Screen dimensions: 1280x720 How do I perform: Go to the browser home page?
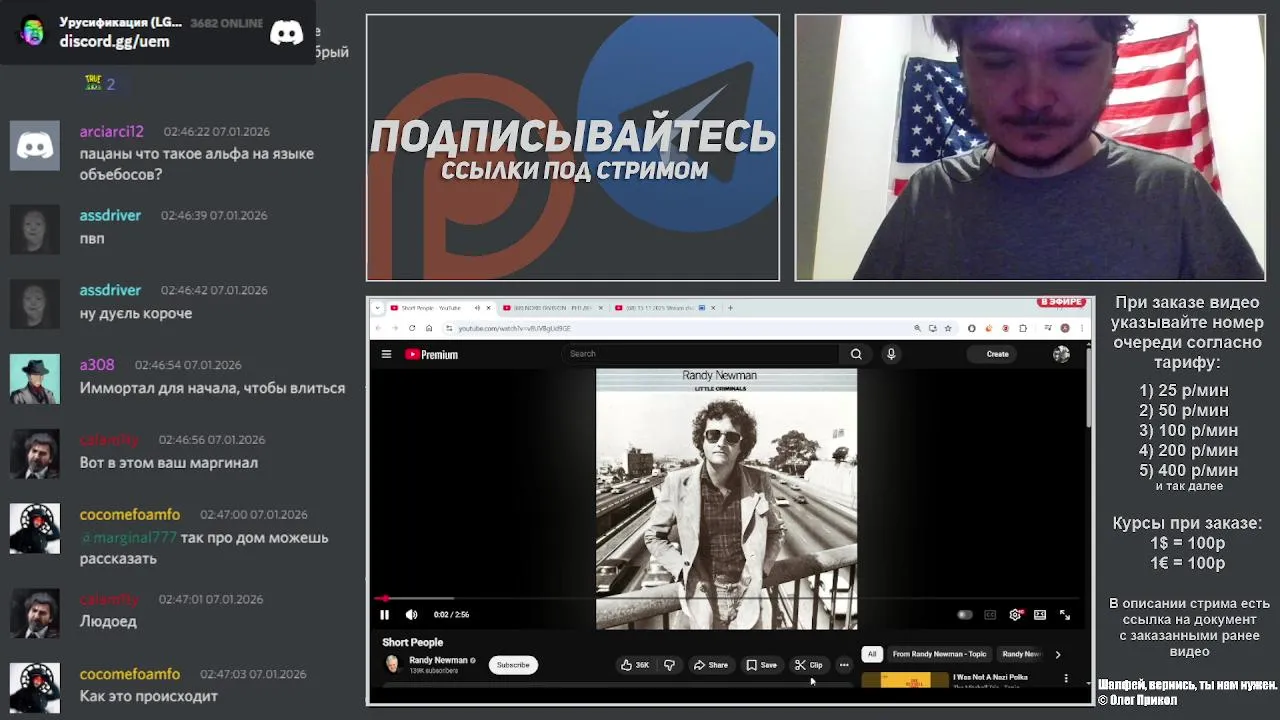(429, 328)
